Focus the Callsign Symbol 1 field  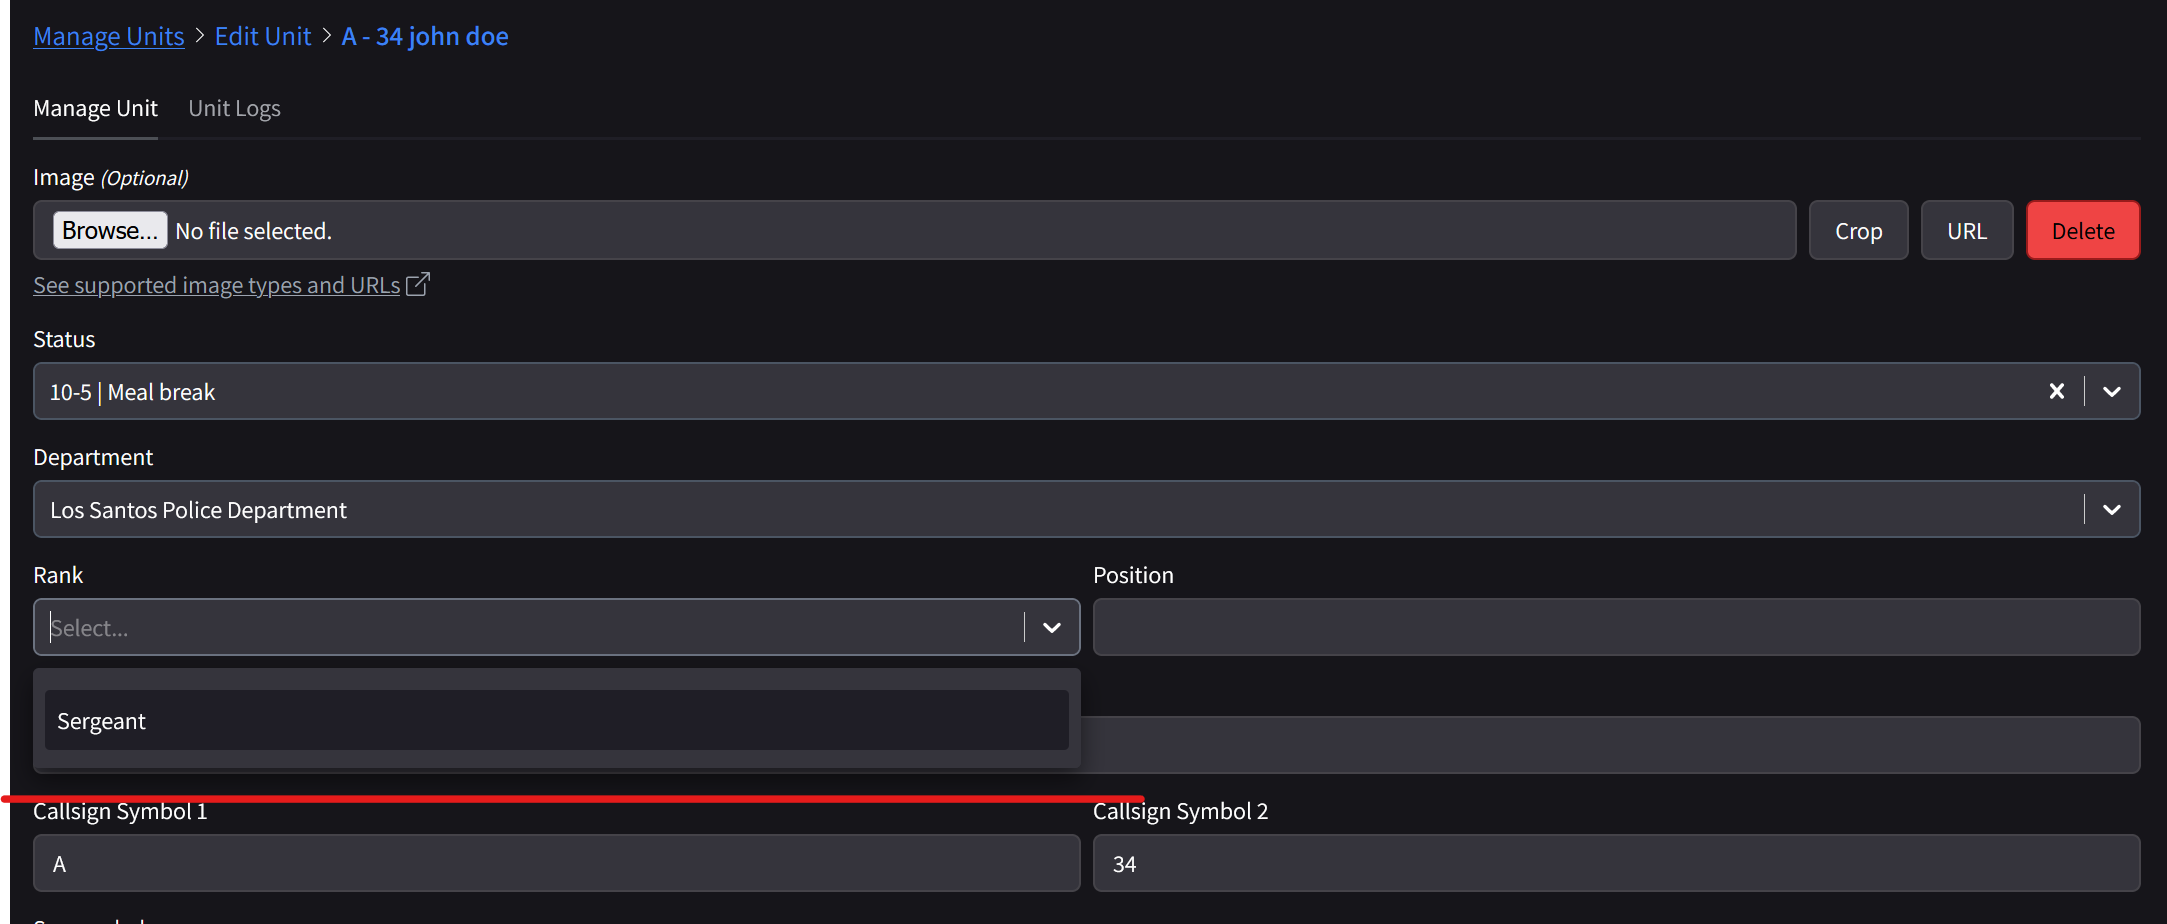[x=556, y=863]
